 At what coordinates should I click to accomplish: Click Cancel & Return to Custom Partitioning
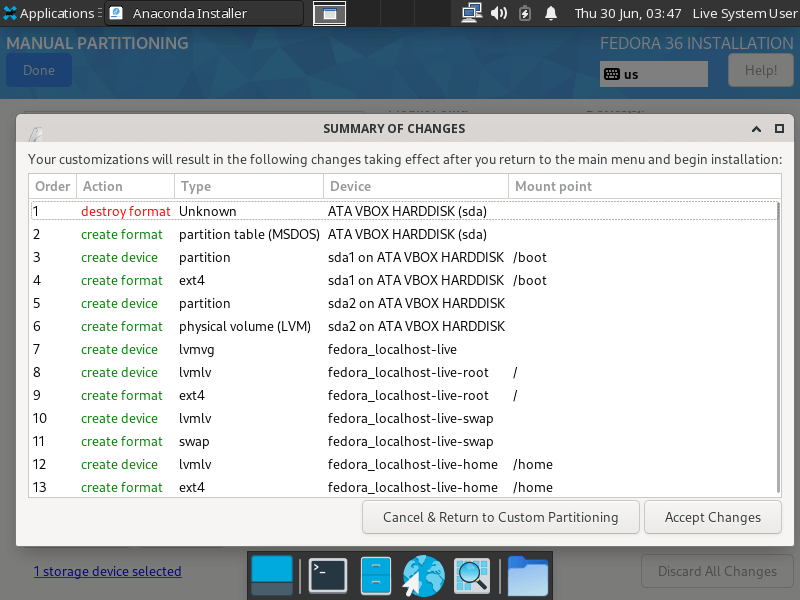pyautogui.click(x=501, y=517)
